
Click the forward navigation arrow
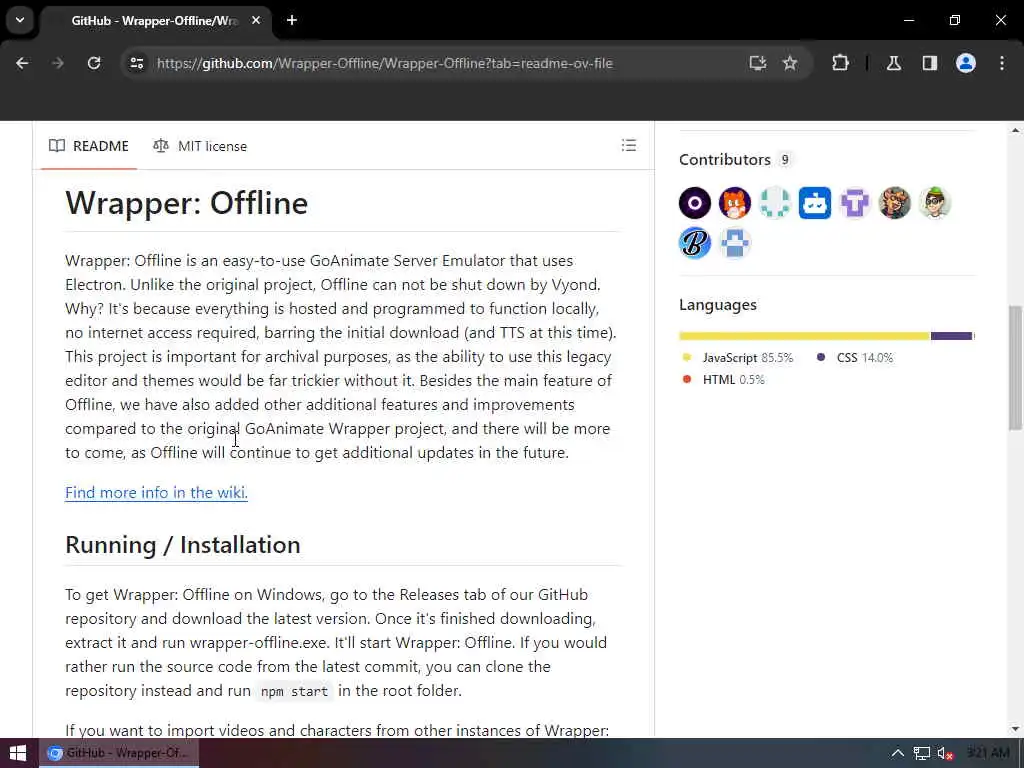point(57,63)
